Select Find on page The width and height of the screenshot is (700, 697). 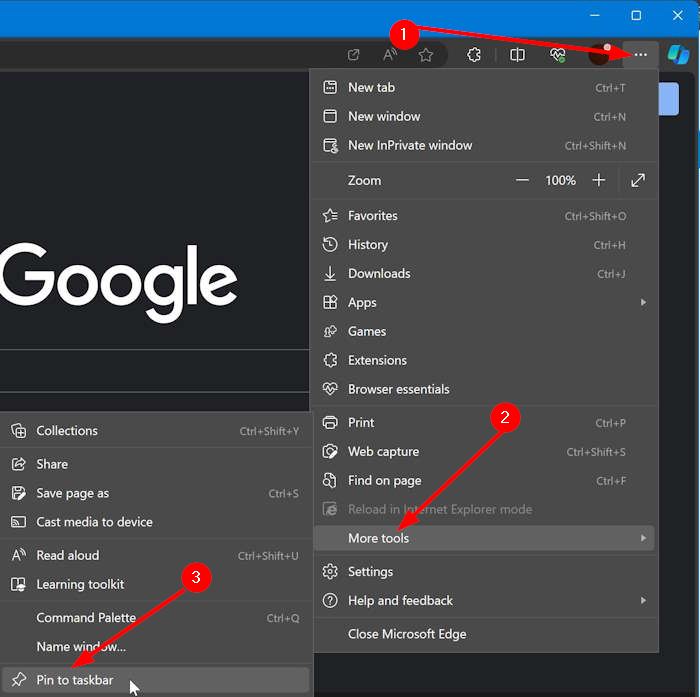[484, 480]
